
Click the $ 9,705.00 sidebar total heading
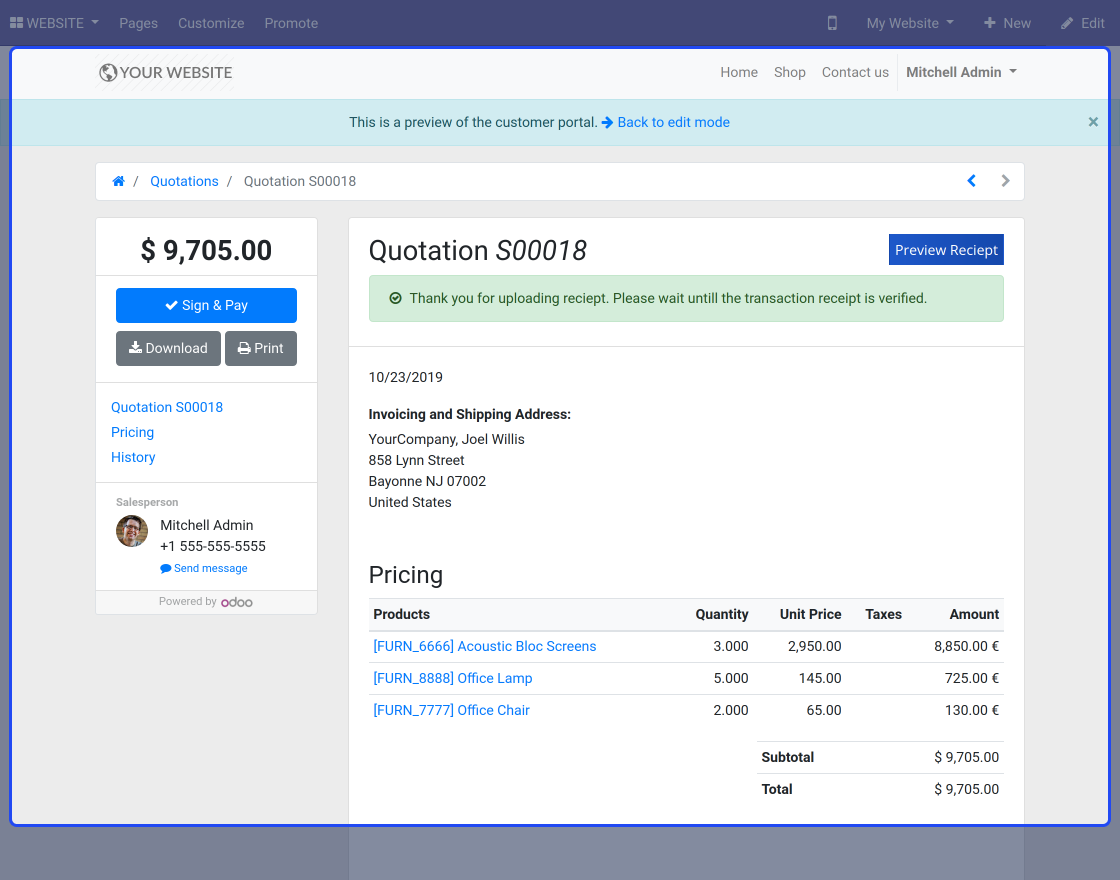[x=206, y=251]
